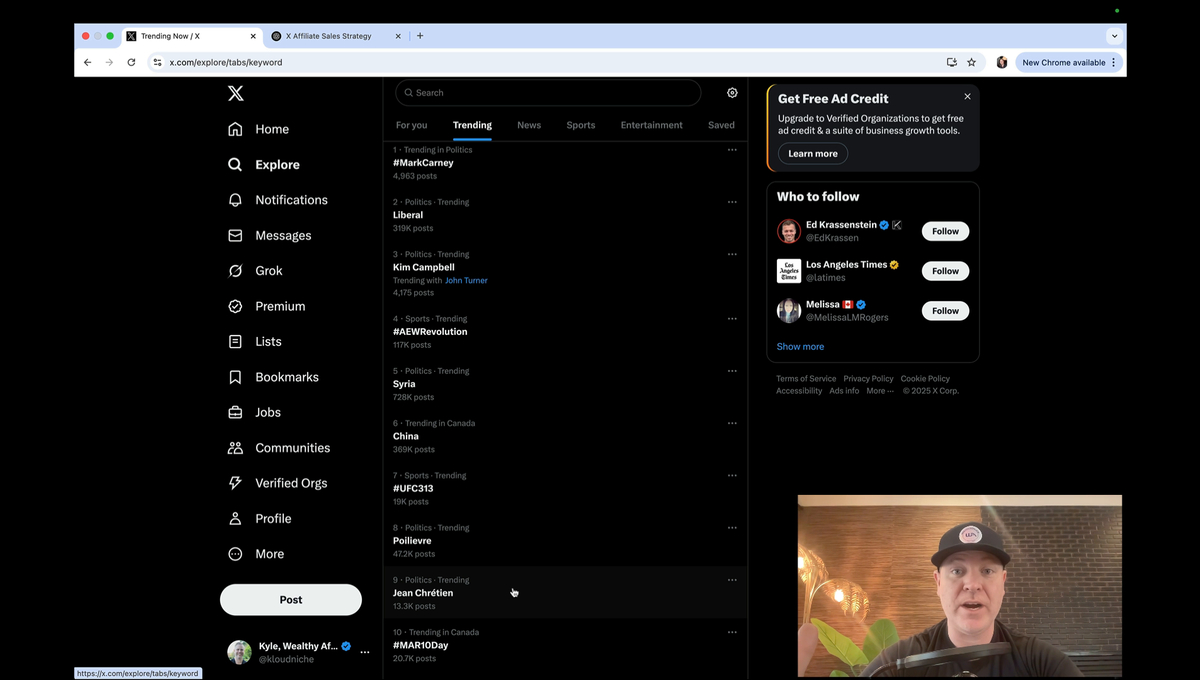Open more options for #MarkCarney trend
The image size is (1200, 680).
(732, 150)
